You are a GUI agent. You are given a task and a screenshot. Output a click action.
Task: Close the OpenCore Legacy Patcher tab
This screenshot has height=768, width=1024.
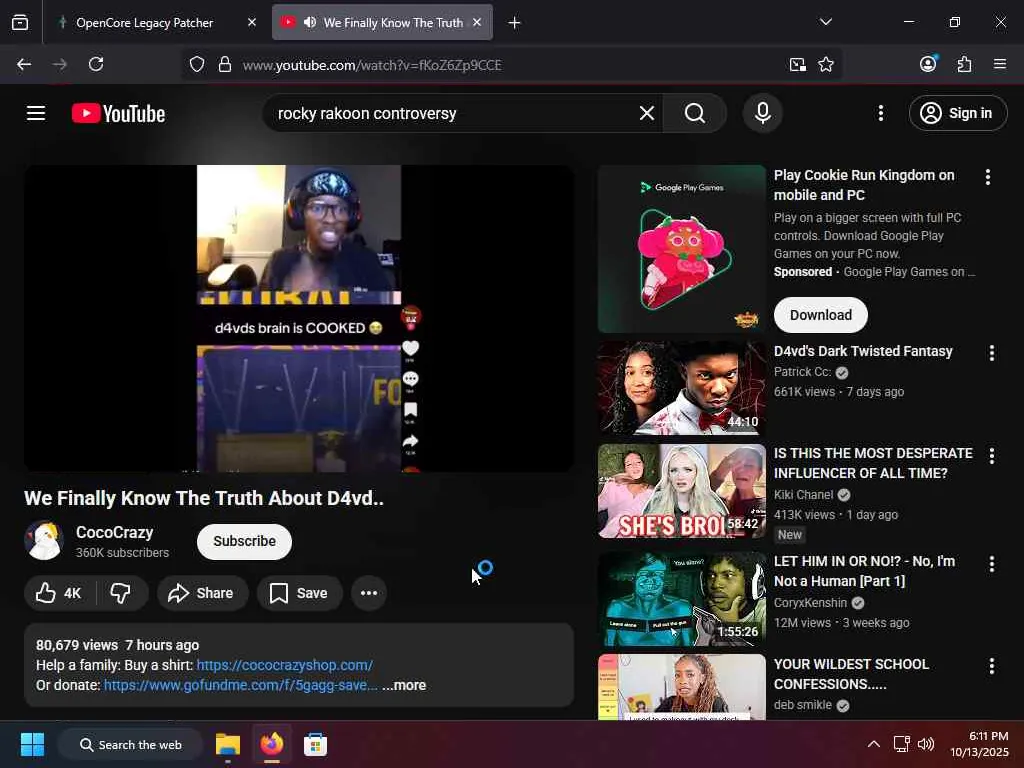[251, 22]
